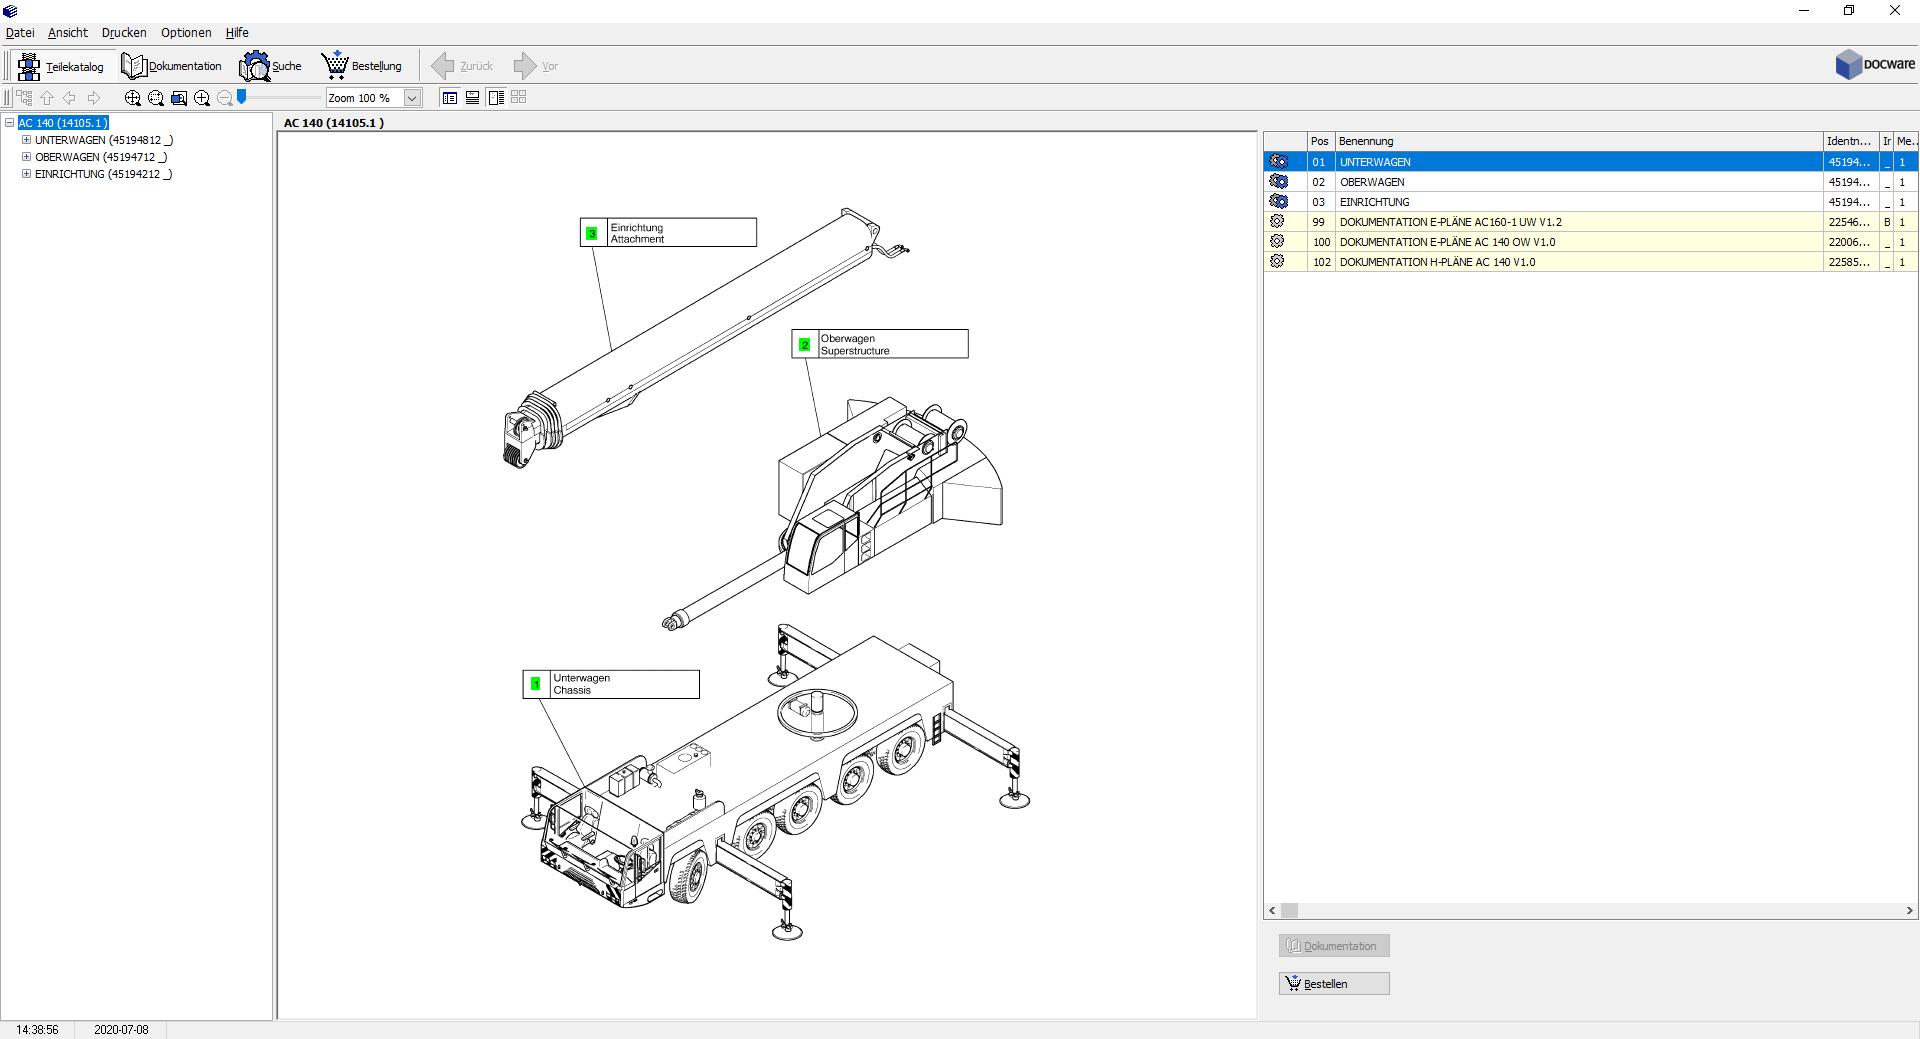Select row 01 UNTERWAGEN in parts list
Image resolution: width=1920 pixels, height=1039 pixels.
(x=1590, y=162)
